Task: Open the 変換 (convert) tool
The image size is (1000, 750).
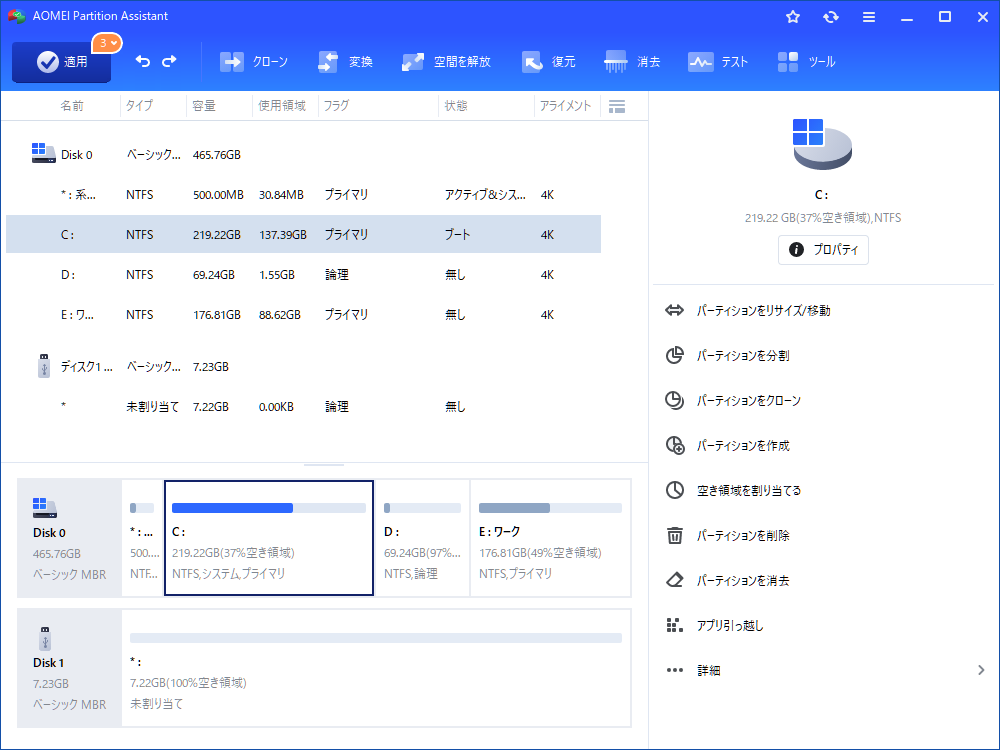Action: pos(345,62)
